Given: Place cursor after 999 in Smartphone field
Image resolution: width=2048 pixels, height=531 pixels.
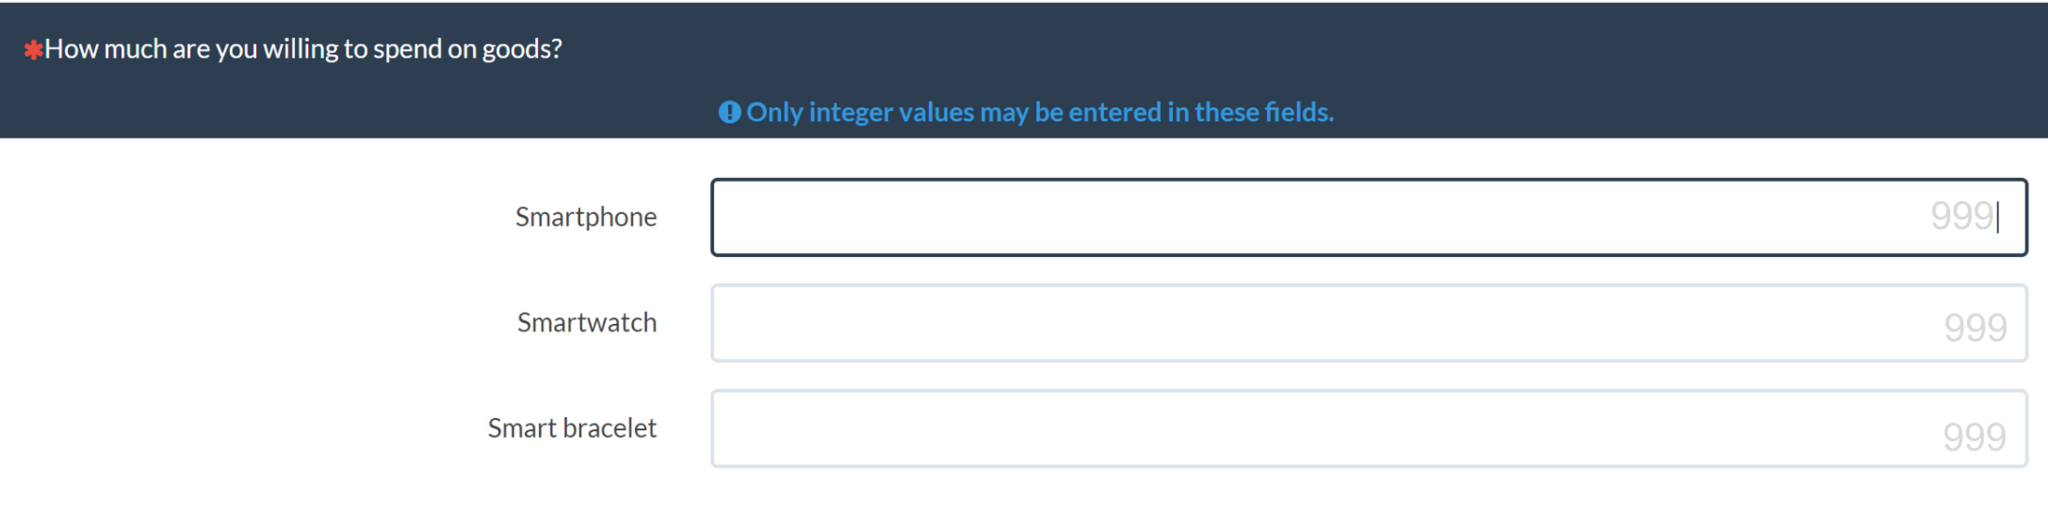Looking at the screenshot, I should 1997,217.
